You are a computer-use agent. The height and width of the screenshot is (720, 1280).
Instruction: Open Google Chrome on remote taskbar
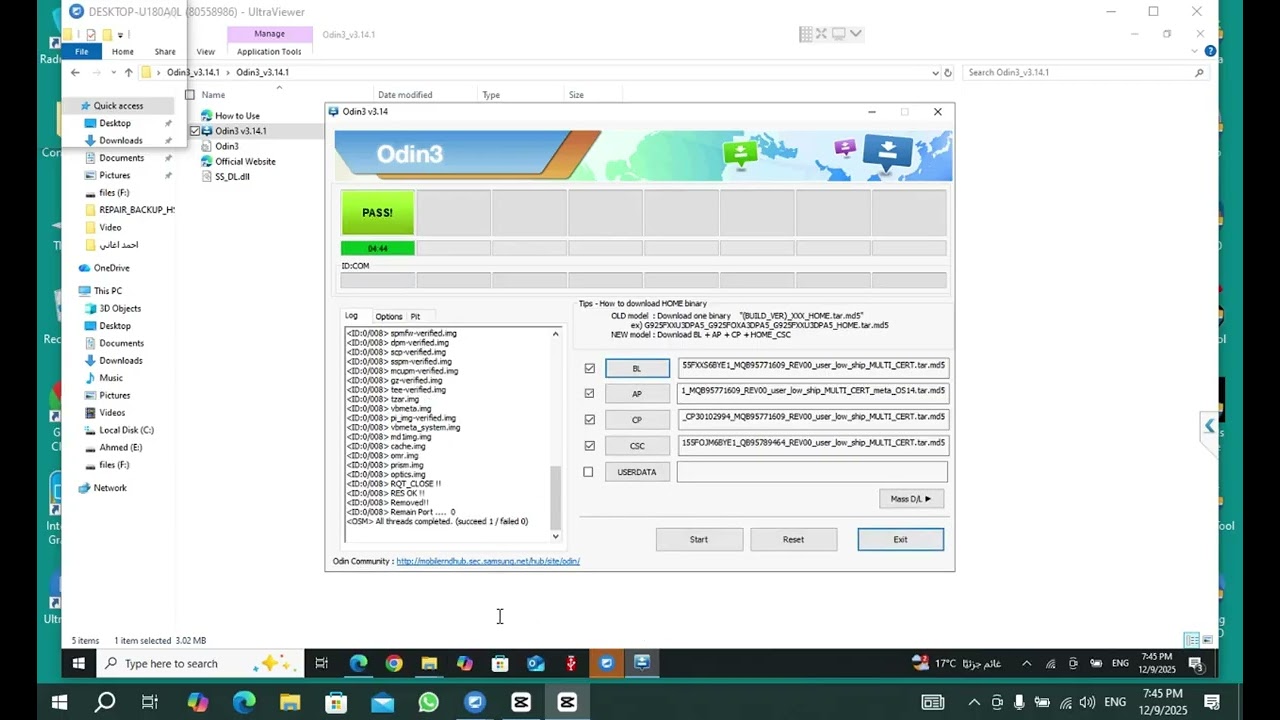click(x=394, y=663)
